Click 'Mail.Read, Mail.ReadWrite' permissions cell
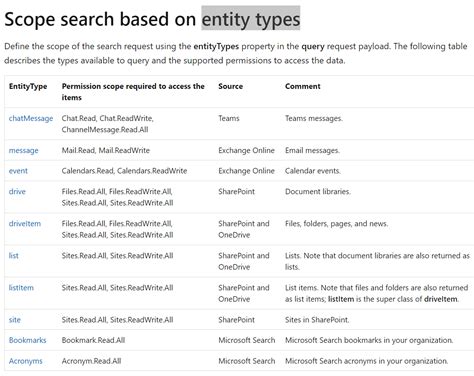474x376 pixels. pyautogui.click(x=106, y=150)
